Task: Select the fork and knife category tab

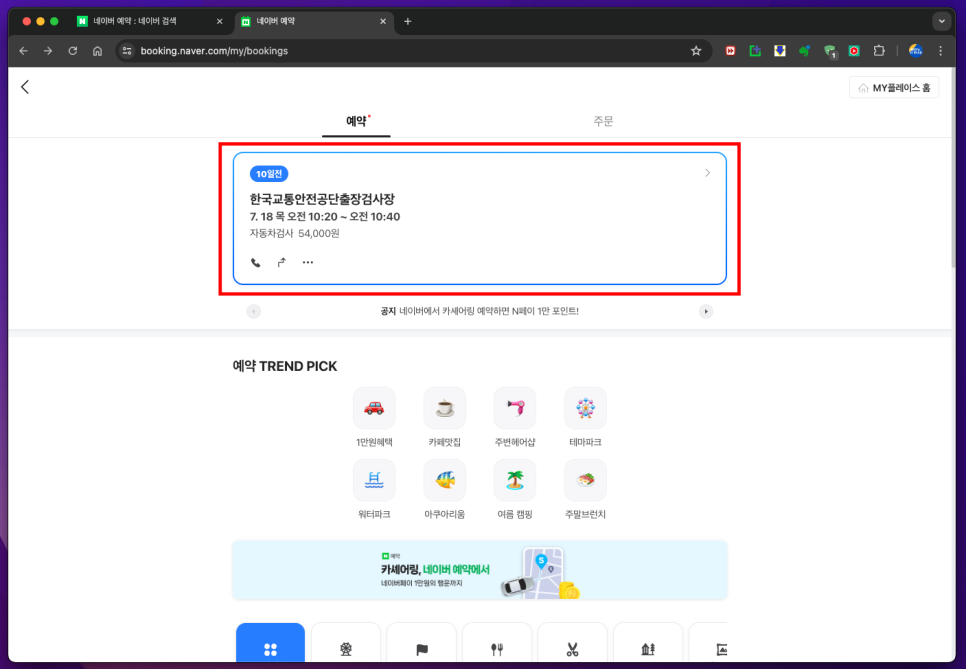Action: (x=497, y=643)
